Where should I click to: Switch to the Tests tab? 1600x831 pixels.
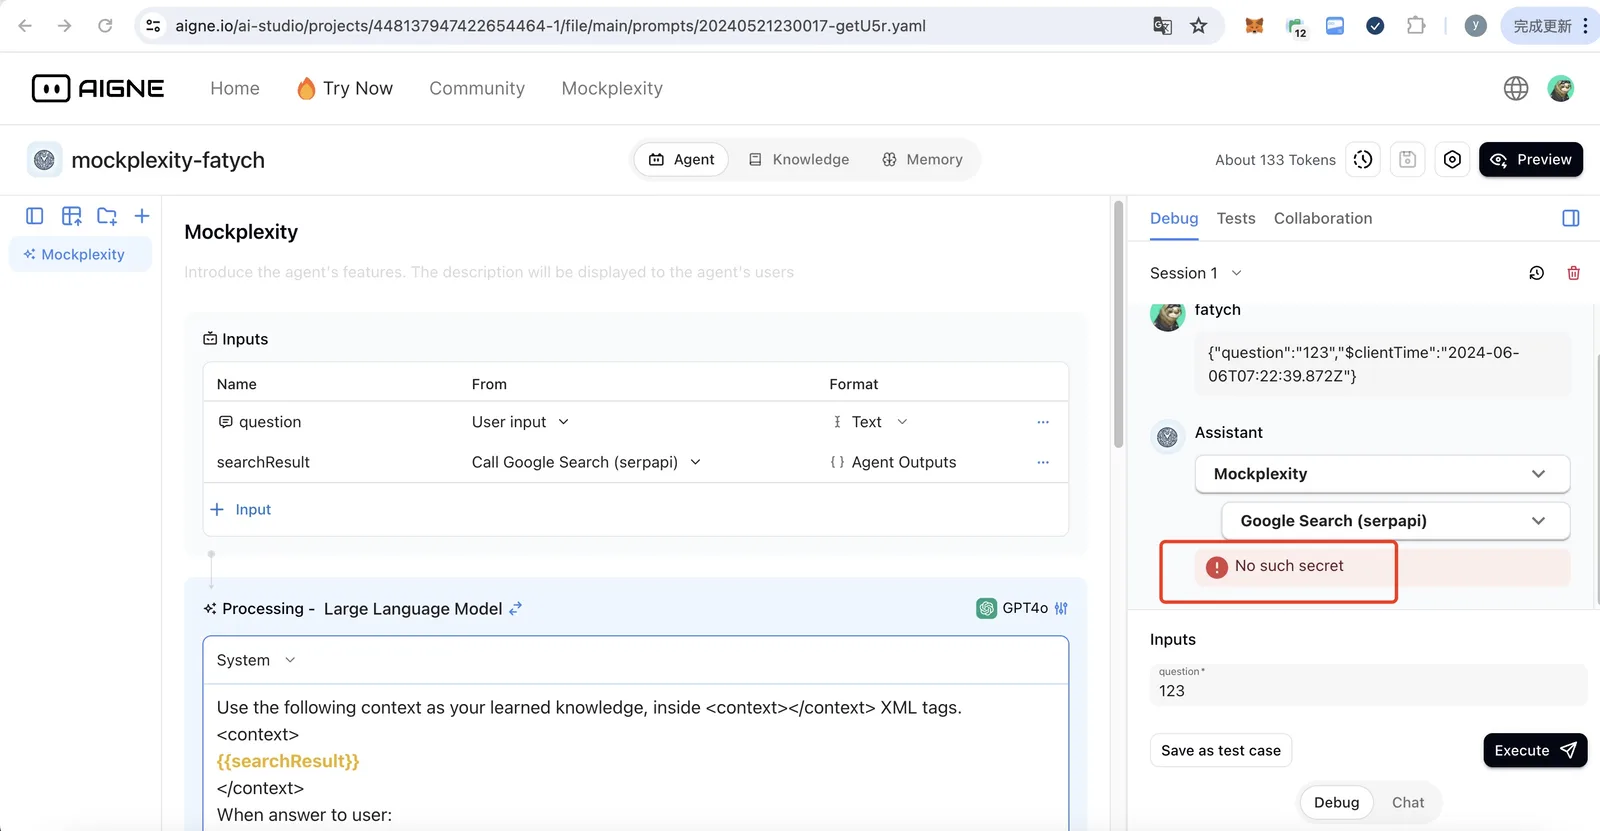pos(1236,218)
